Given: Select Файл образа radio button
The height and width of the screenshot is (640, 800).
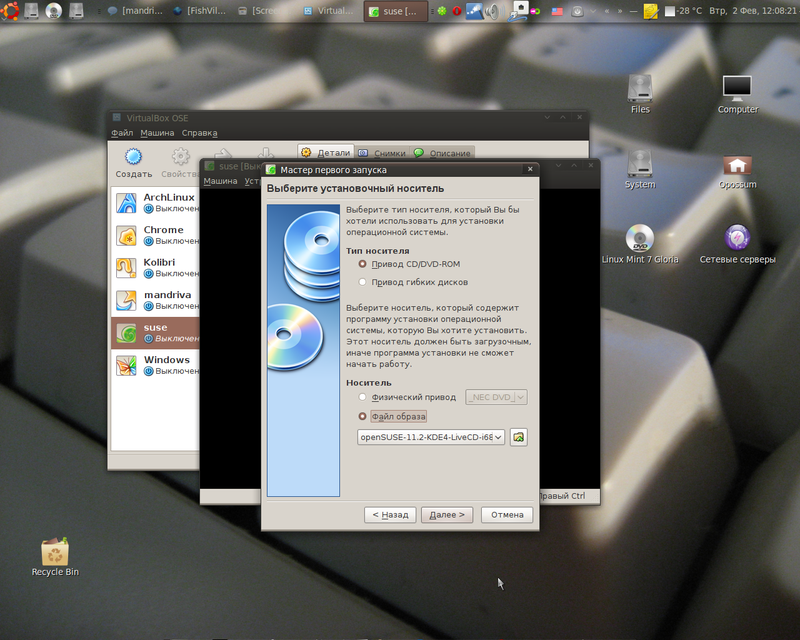Looking at the screenshot, I should click(x=363, y=416).
